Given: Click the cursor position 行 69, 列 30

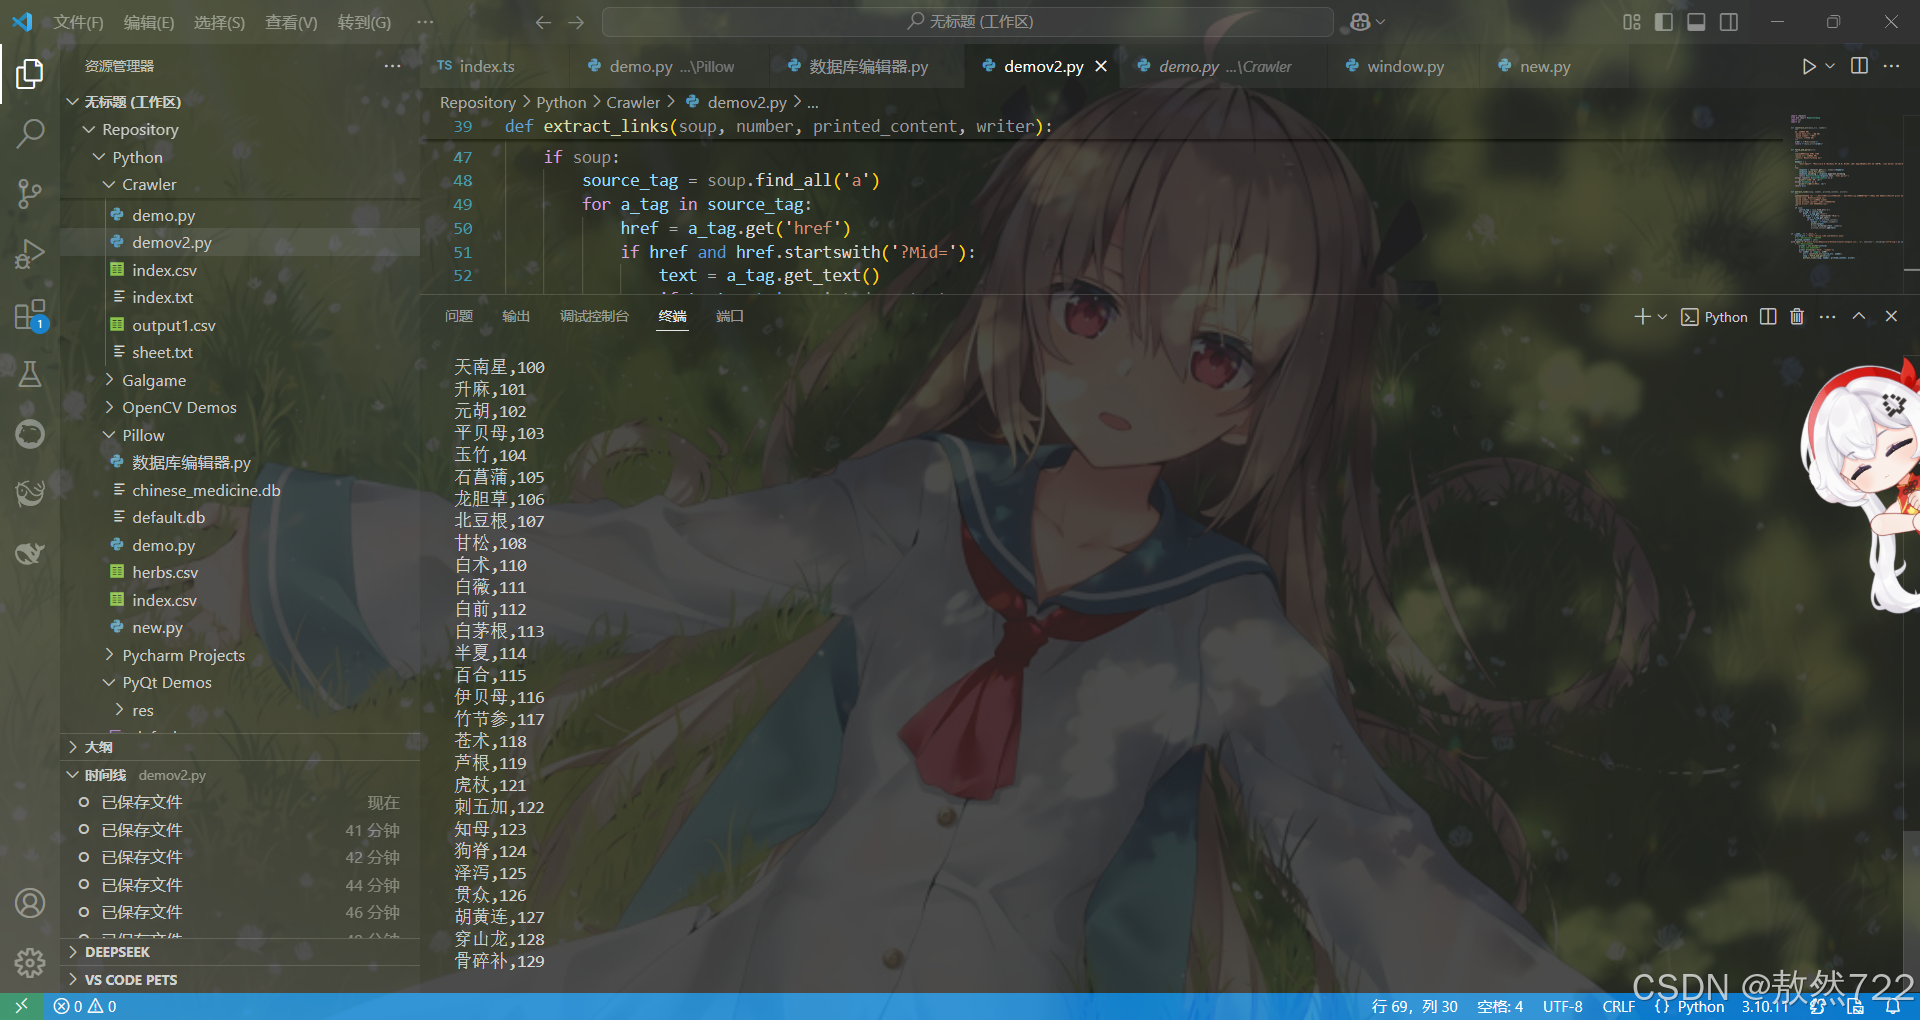Looking at the screenshot, I should pos(1414,1006).
